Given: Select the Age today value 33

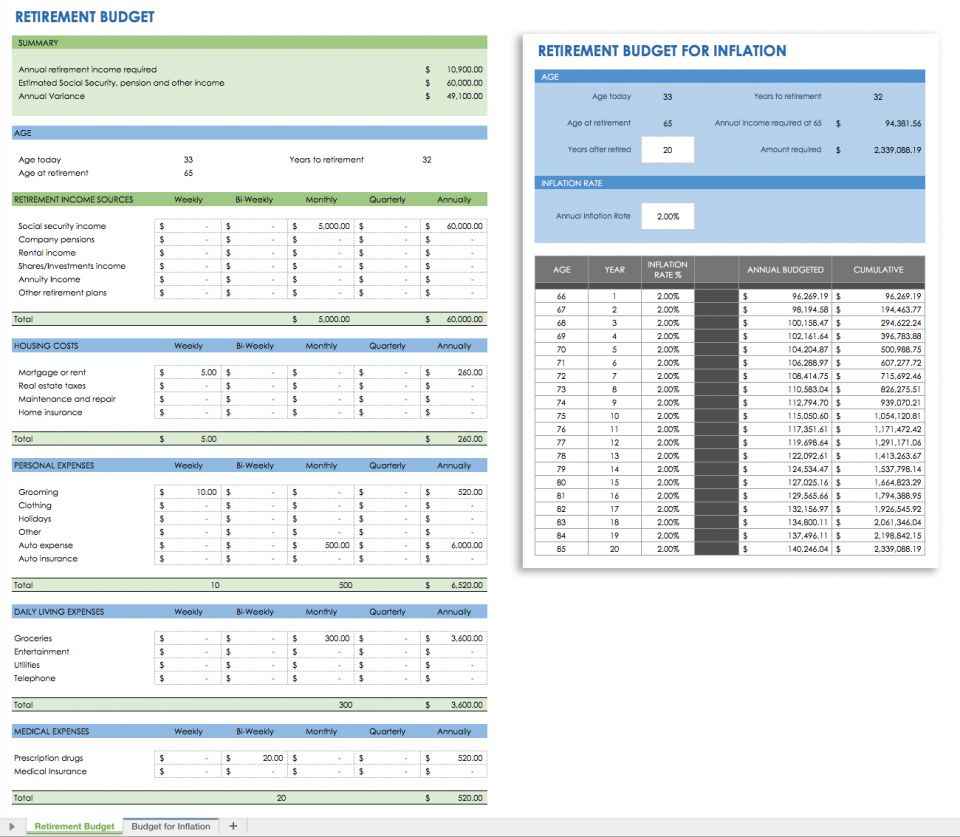Looking at the screenshot, I should tap(188, 158).
